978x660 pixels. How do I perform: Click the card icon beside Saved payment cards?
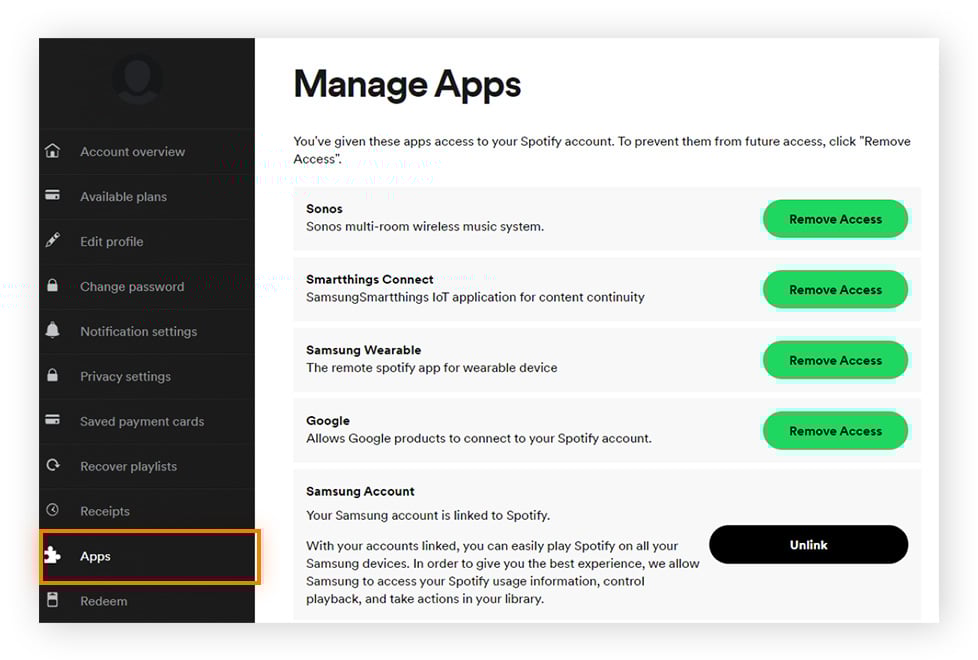pos(52,420)
